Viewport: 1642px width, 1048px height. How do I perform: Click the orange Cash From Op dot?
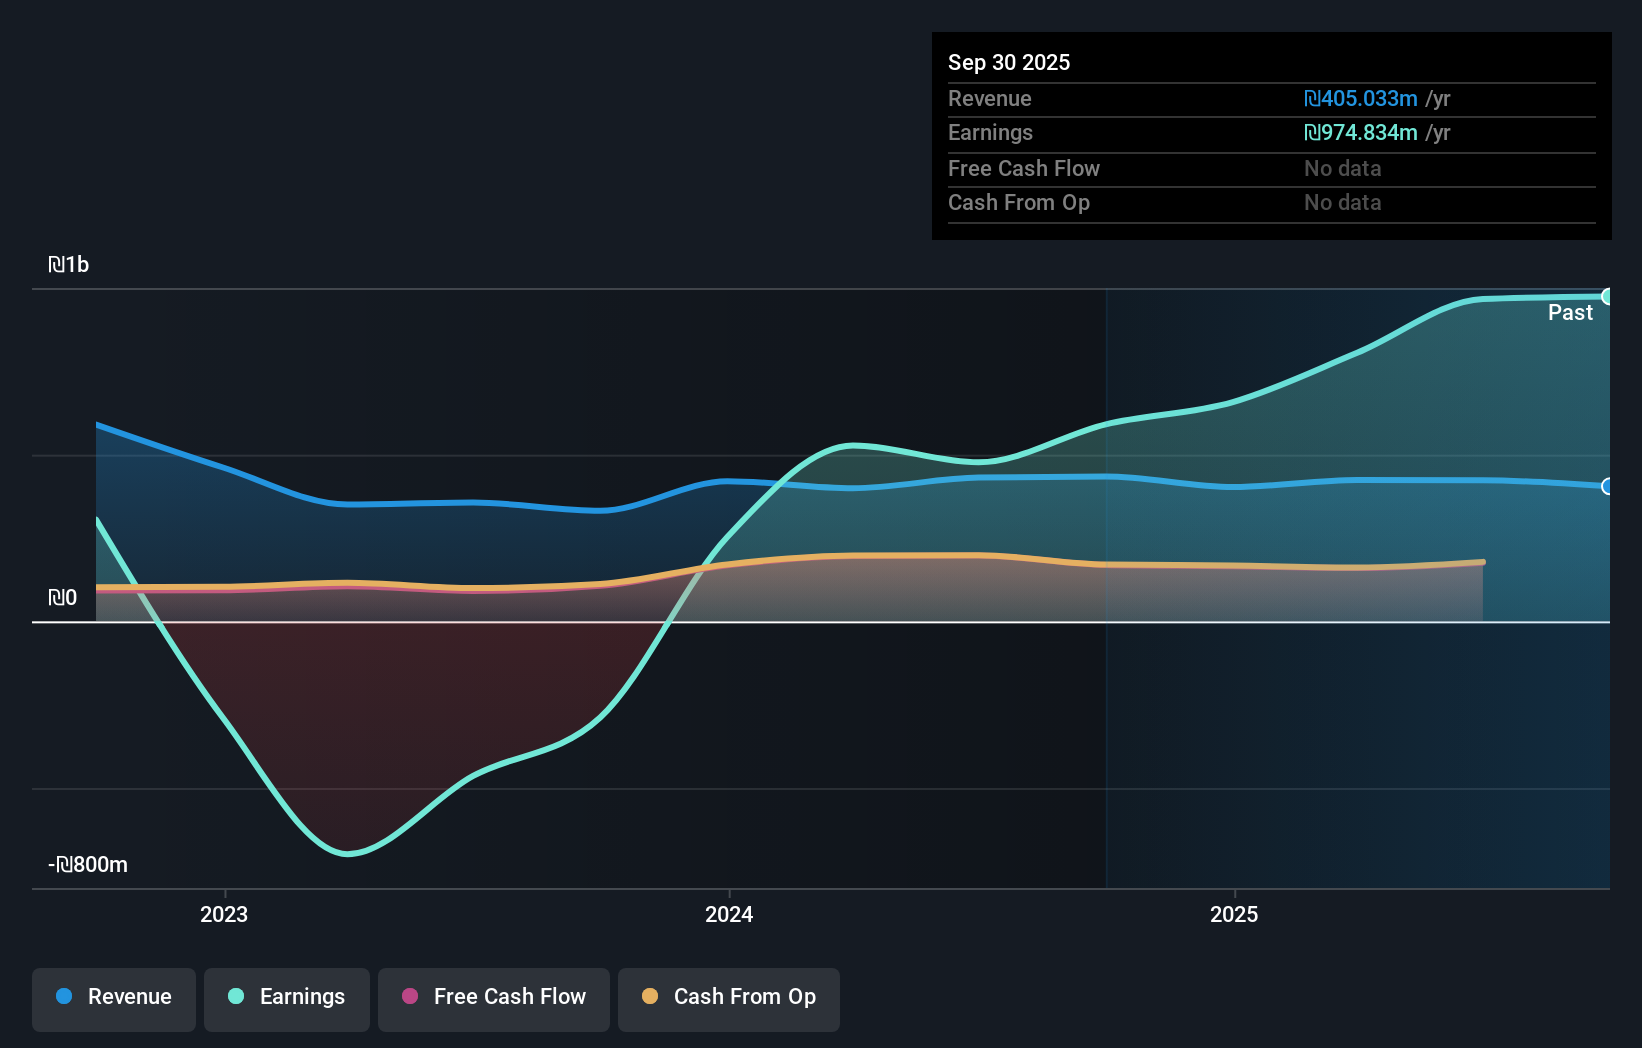pyautogui.click(x=651, y=997)
